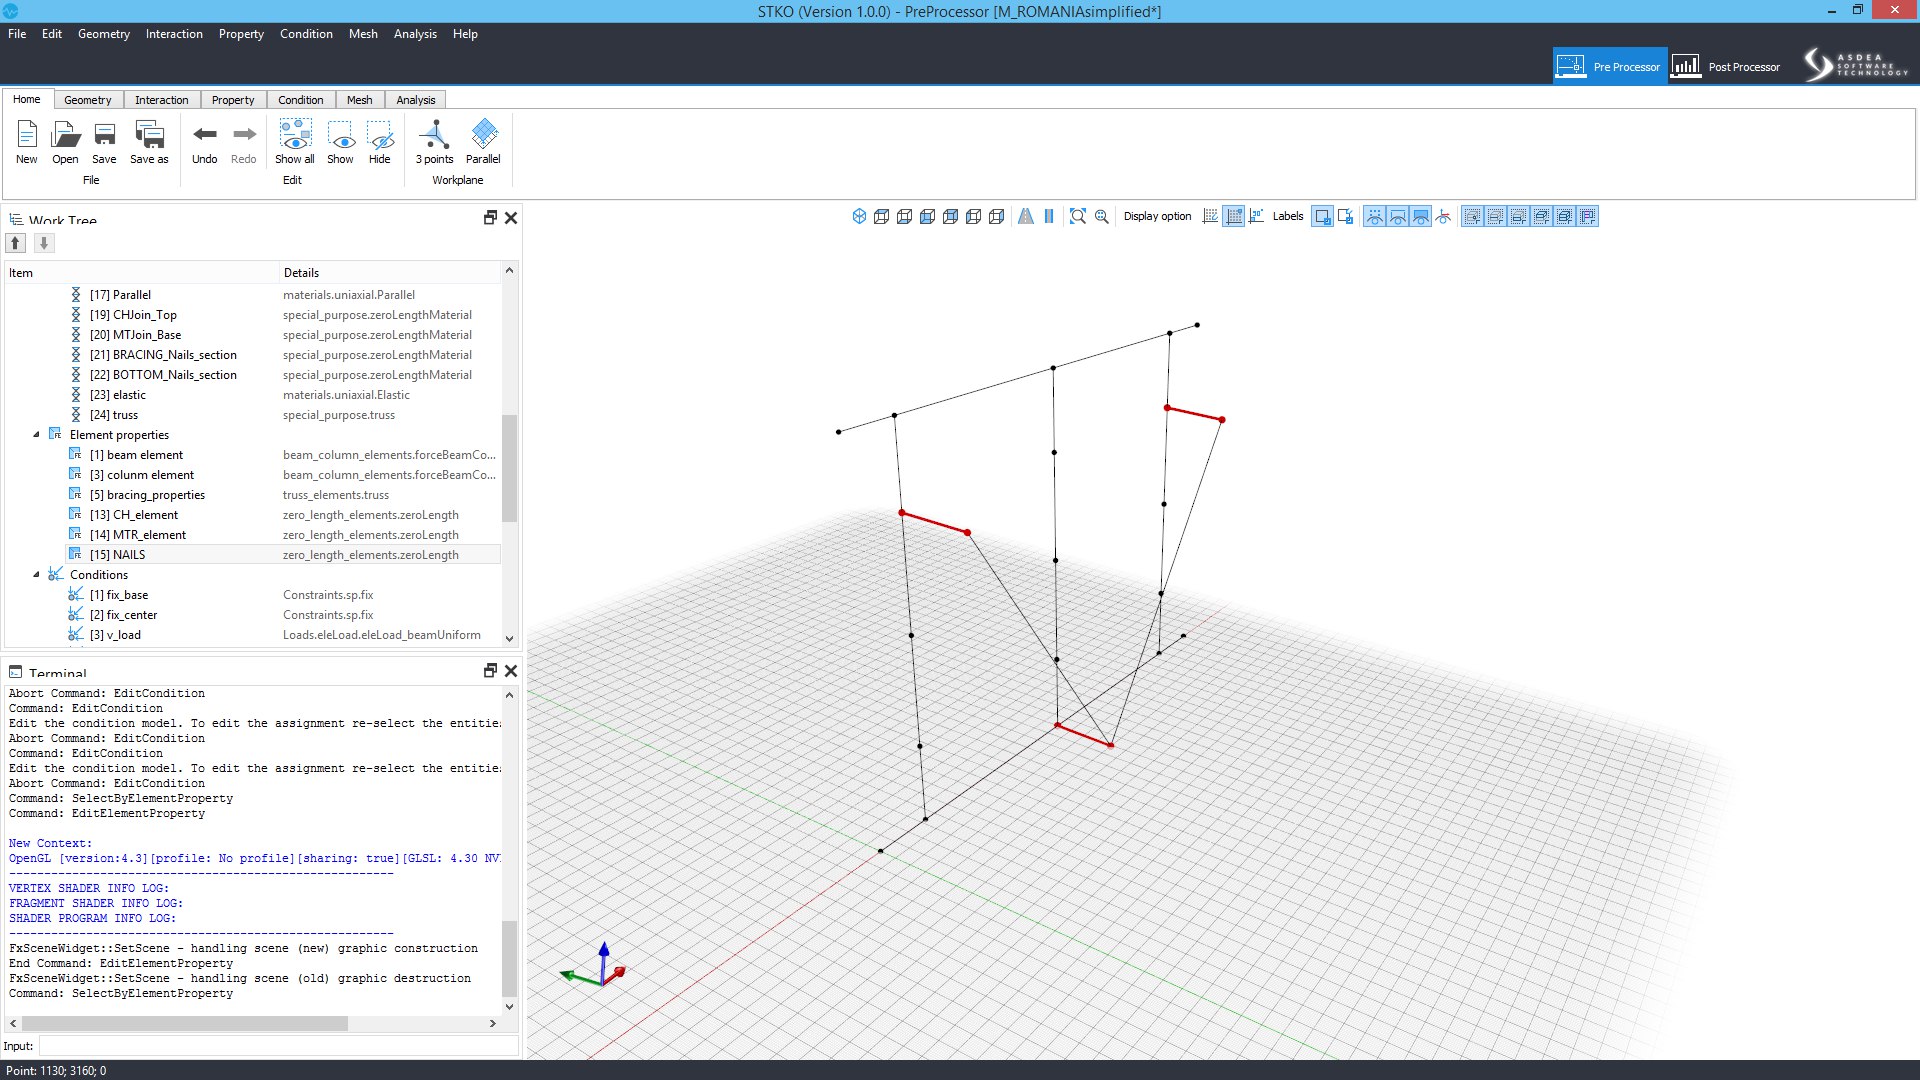This screenshot has height=1080, width=1920.
Task: Click the Zoom fit magnifier icon
Action: point(1078,216)
